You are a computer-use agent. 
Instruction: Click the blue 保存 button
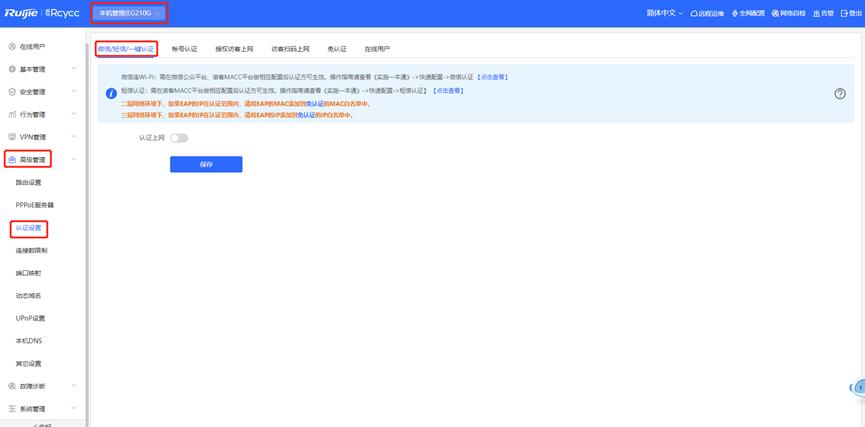[206, 164]
